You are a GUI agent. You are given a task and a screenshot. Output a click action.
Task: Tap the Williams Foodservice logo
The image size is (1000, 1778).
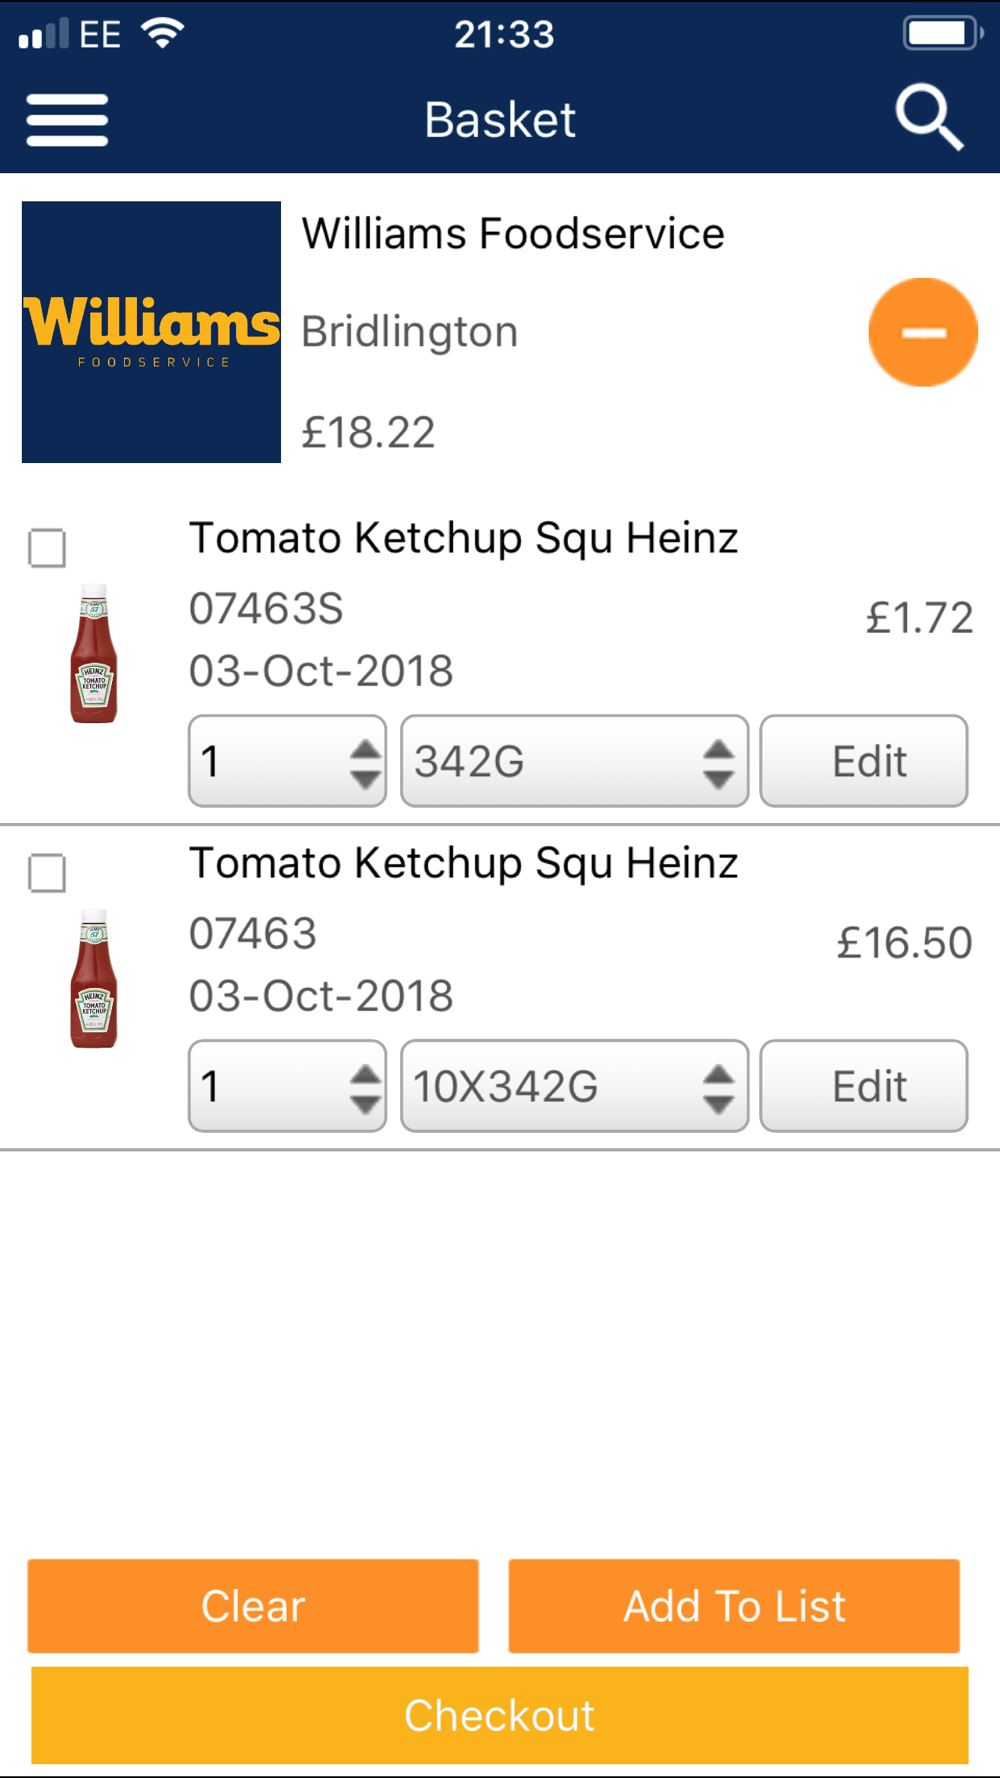click(152, 332)
